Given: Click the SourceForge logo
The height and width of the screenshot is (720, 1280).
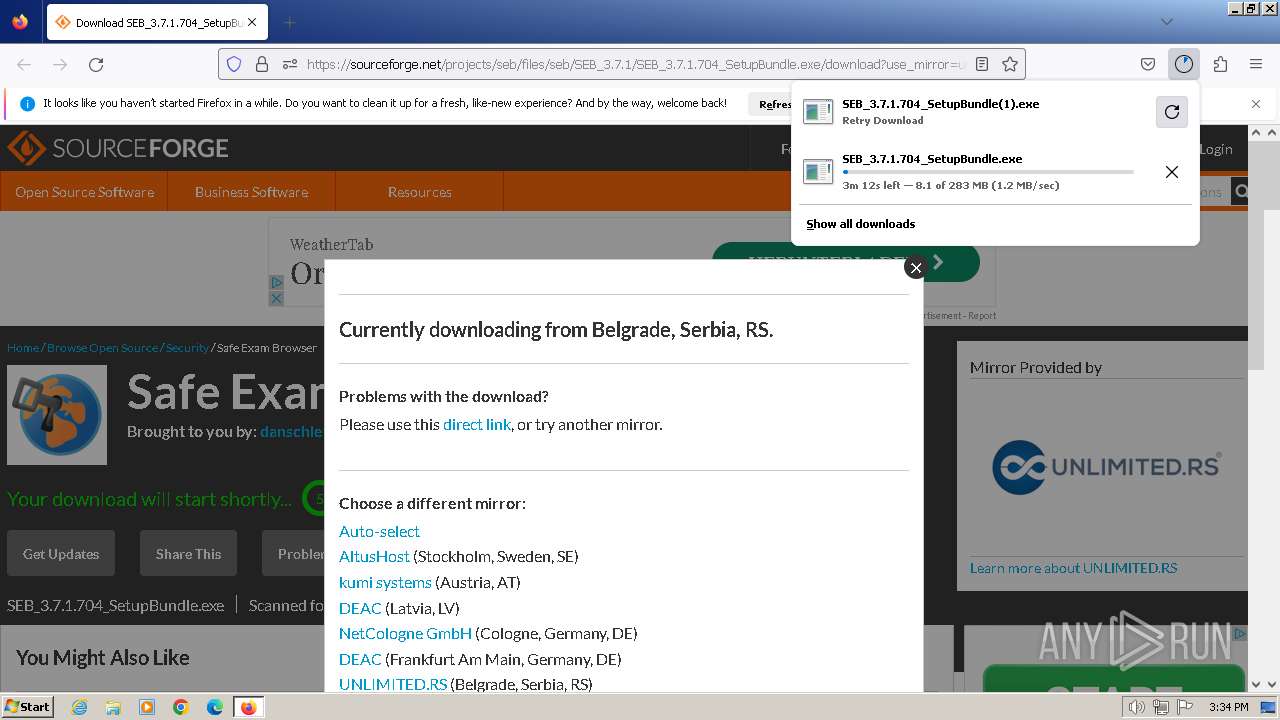Looking at the screenshot, I should [118, 149].
